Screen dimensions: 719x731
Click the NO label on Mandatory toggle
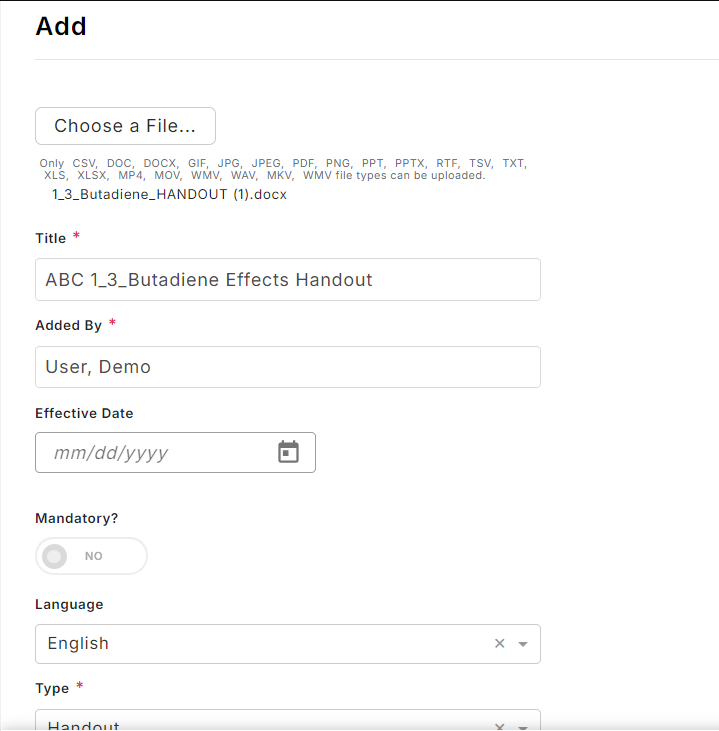[93, 556]
